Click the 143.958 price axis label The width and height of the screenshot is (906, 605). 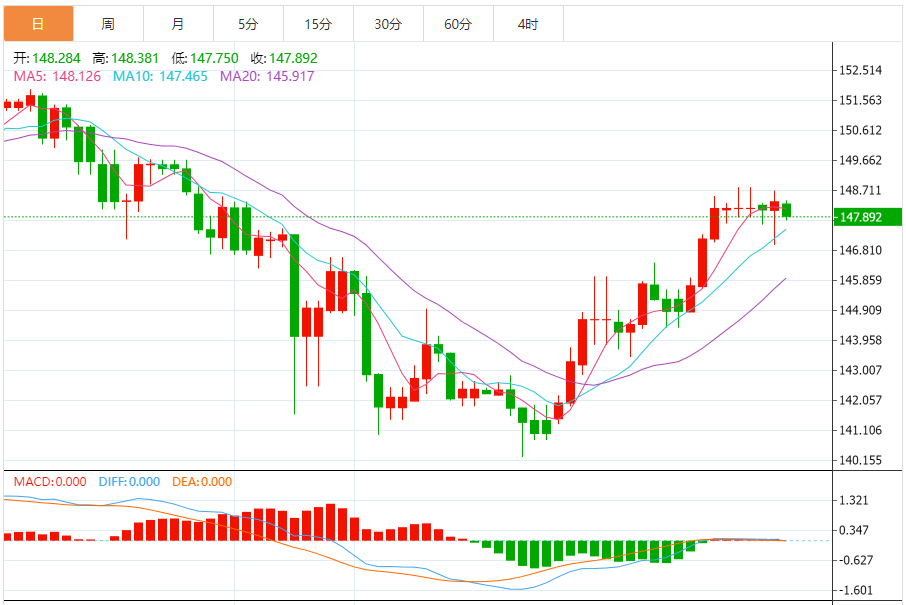tap(860, 340)
